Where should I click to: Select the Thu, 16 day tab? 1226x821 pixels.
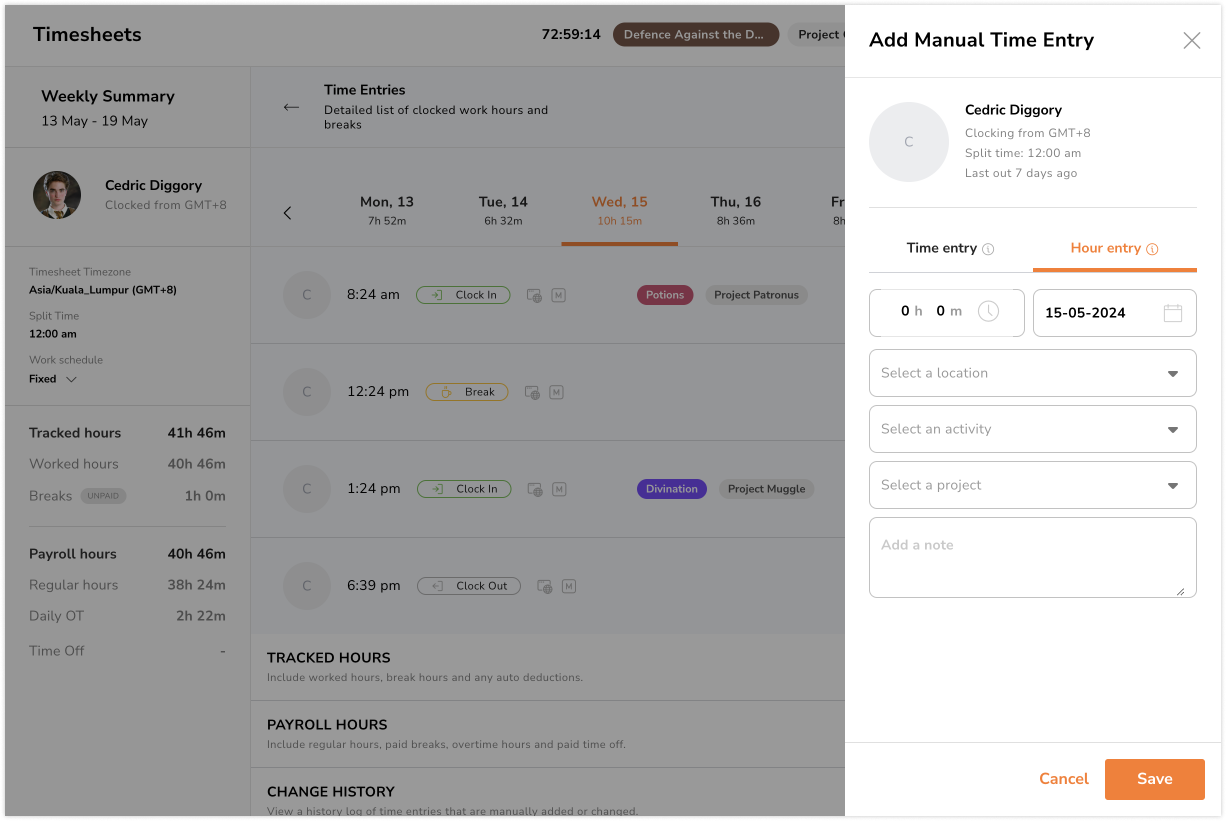(x=736, y=210)
